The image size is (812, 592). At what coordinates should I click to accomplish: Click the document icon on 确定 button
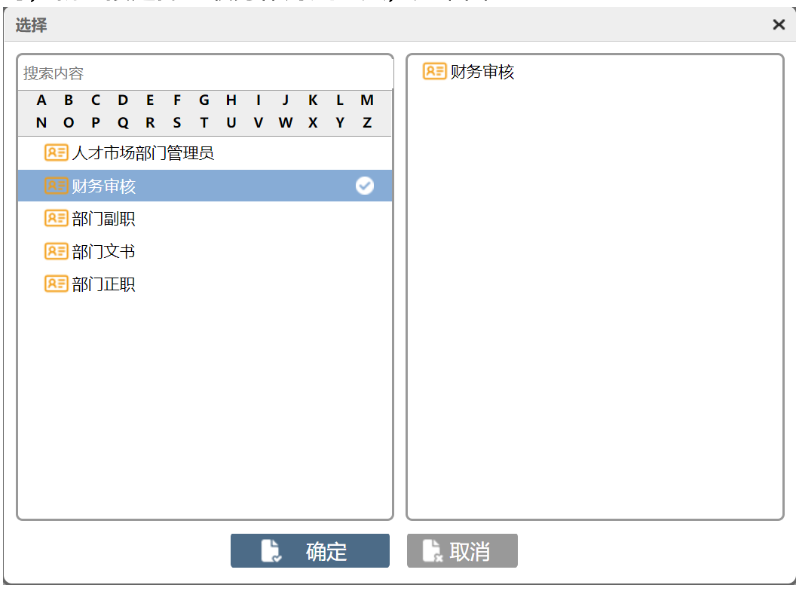[271, 551]
